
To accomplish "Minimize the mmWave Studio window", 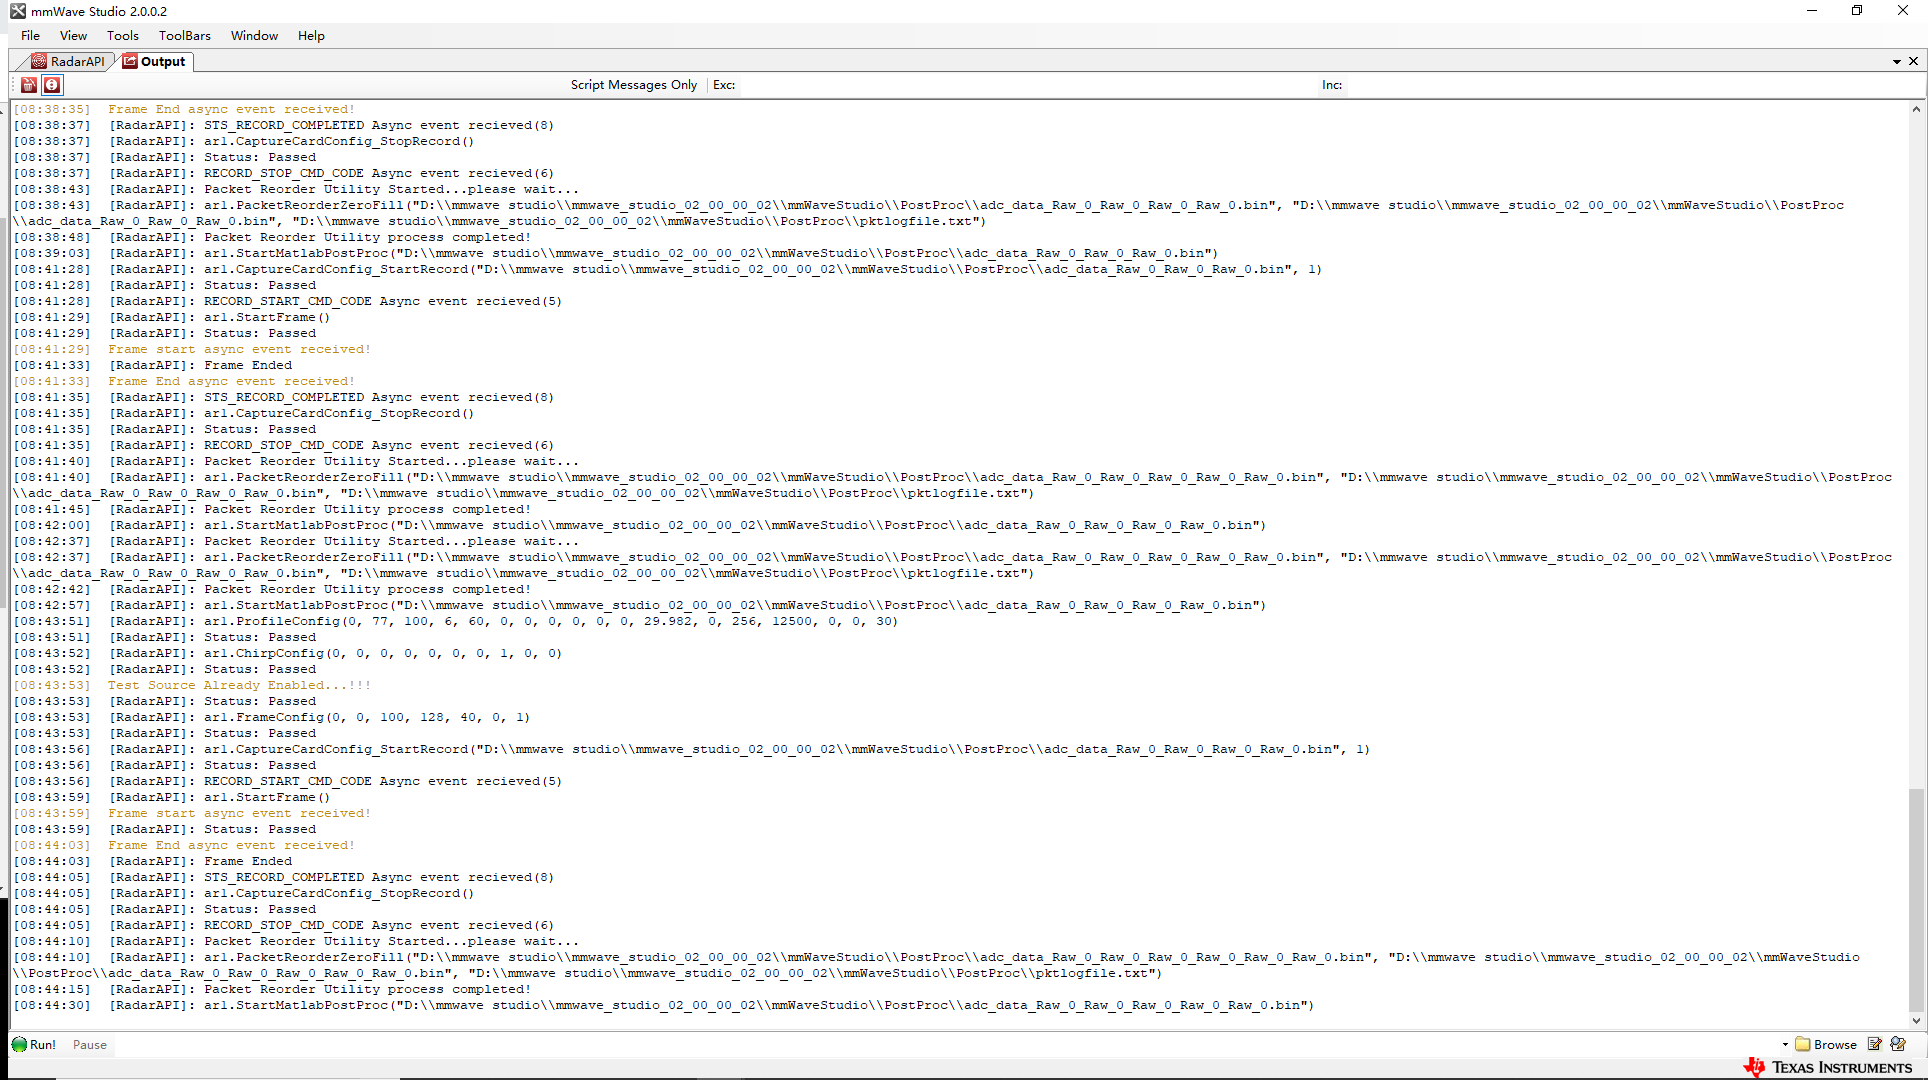I will click(1811, 11).
